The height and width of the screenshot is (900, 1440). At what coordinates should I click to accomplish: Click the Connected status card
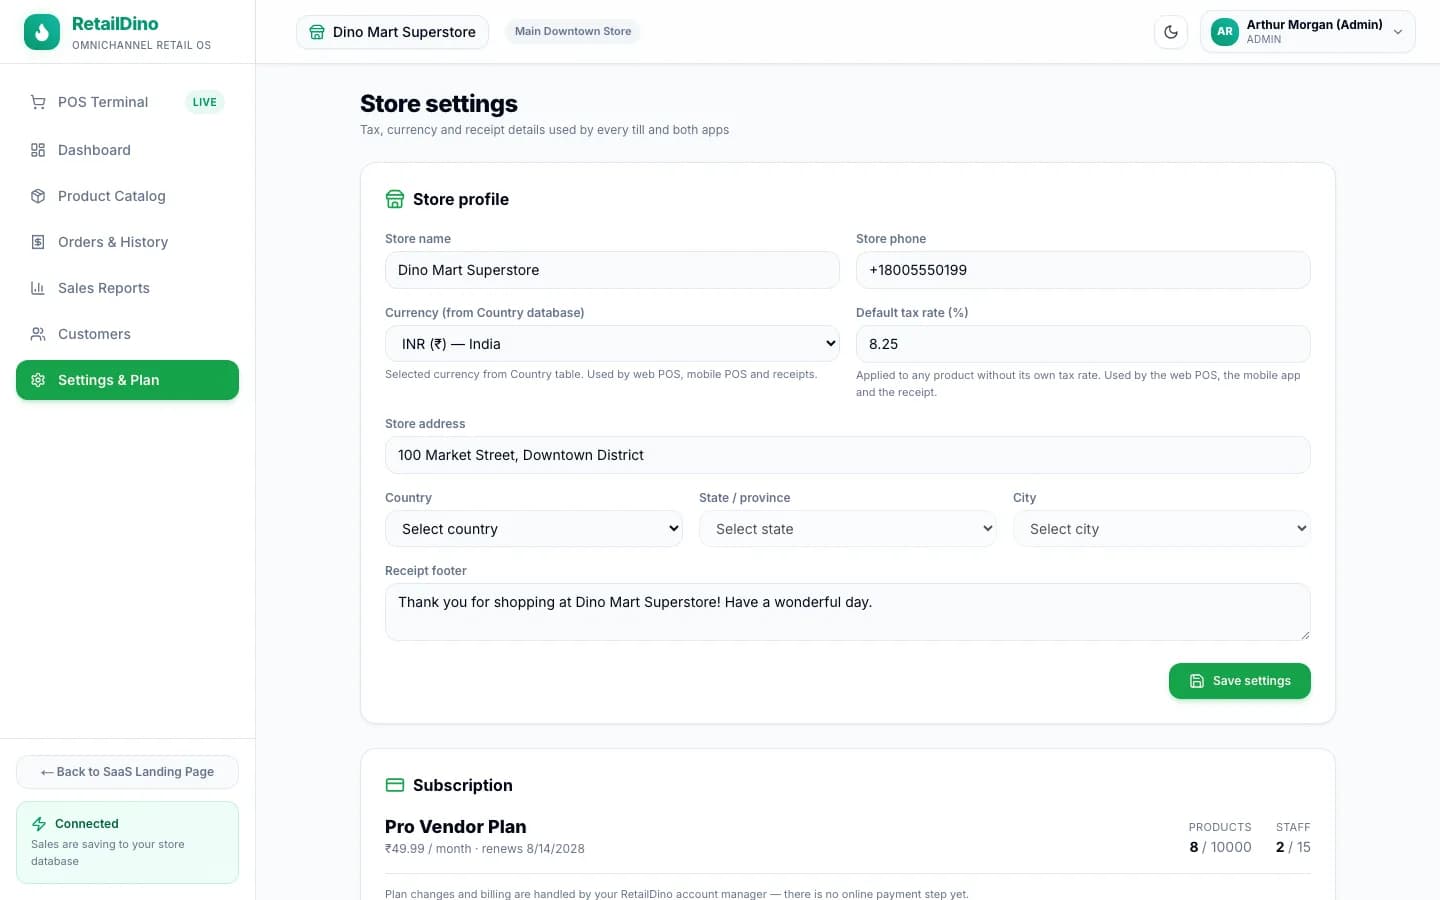(x=127, y=842)
